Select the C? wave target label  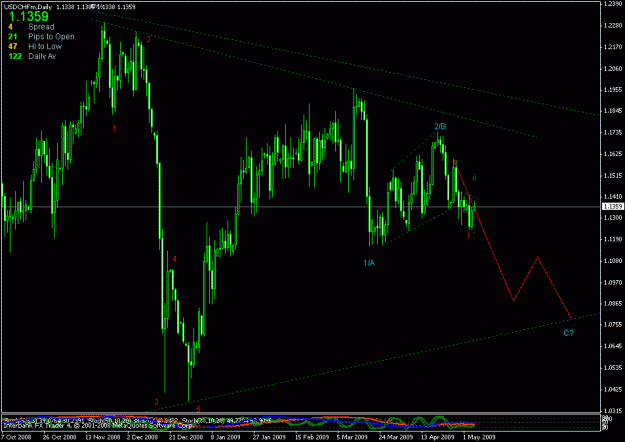click(568, 333)
